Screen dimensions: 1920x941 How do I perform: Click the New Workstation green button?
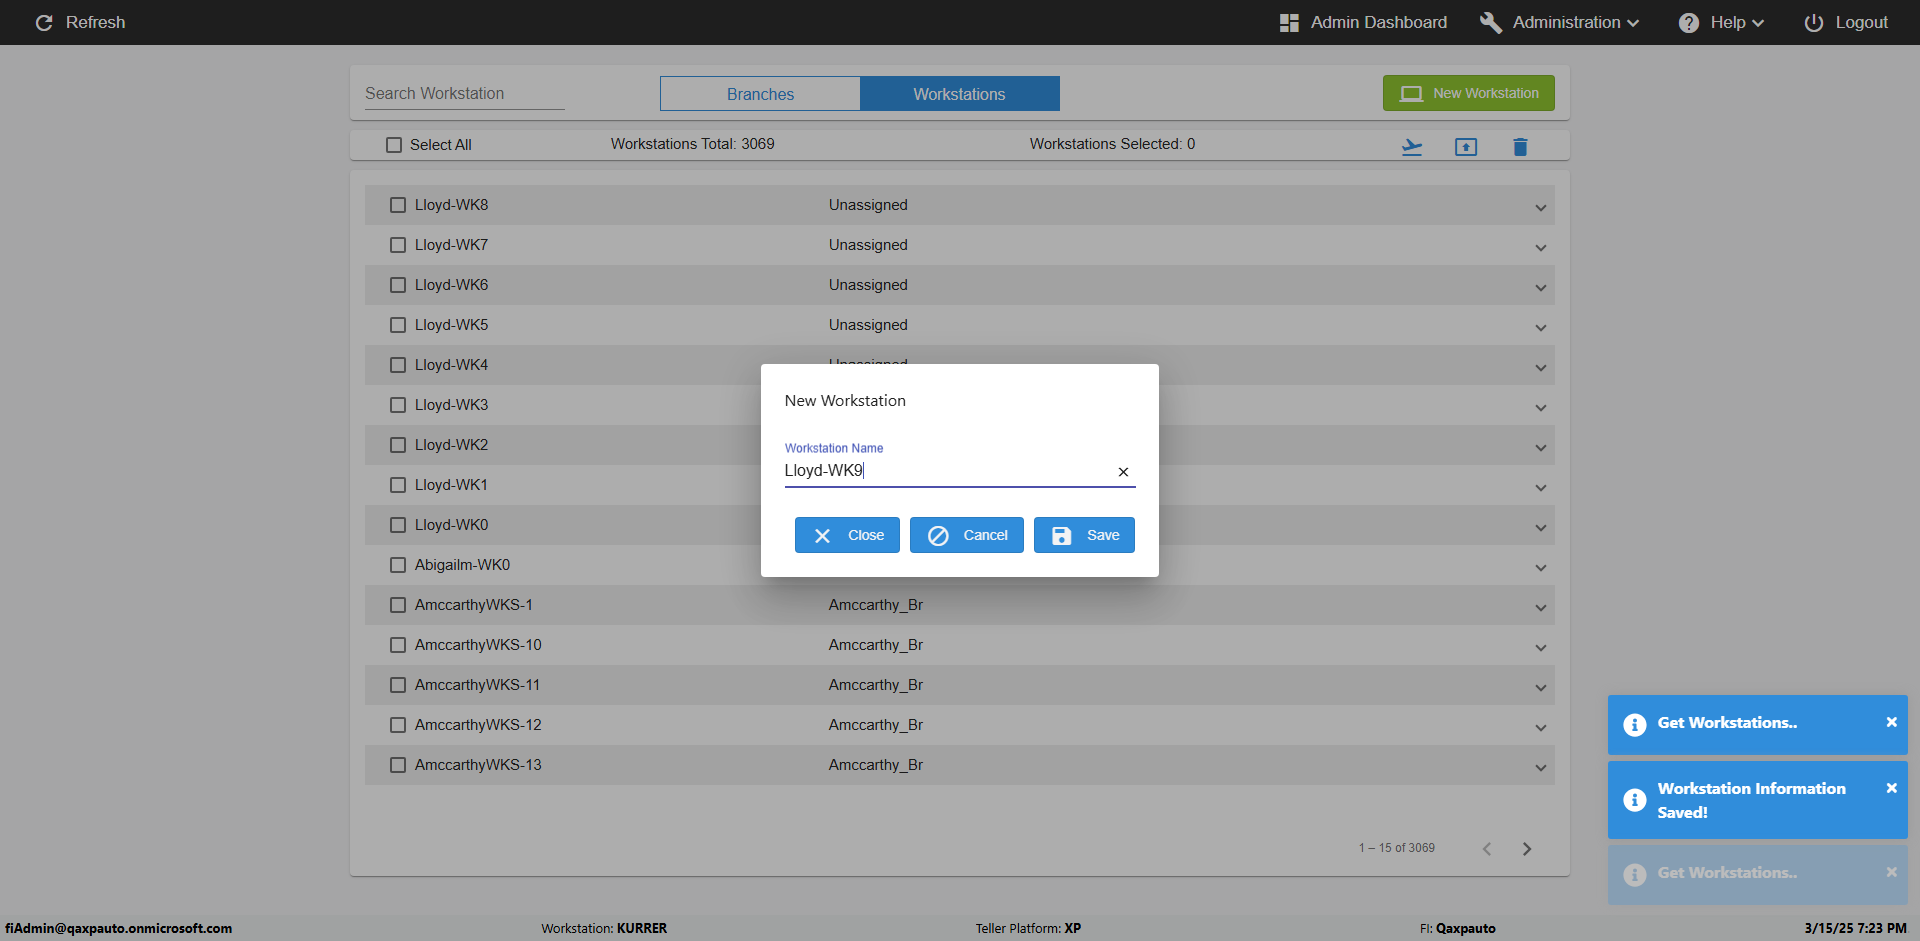point(1468,93)
